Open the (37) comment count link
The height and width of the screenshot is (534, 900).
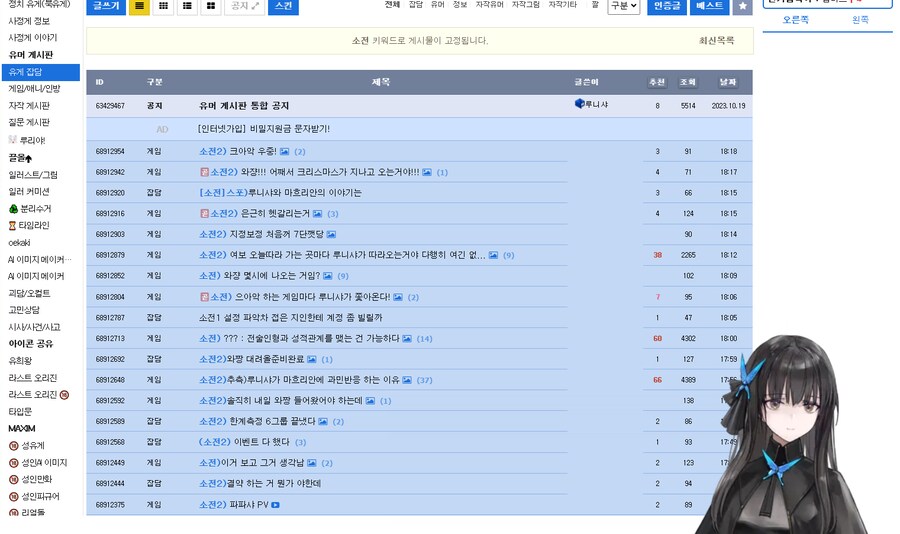424,380
